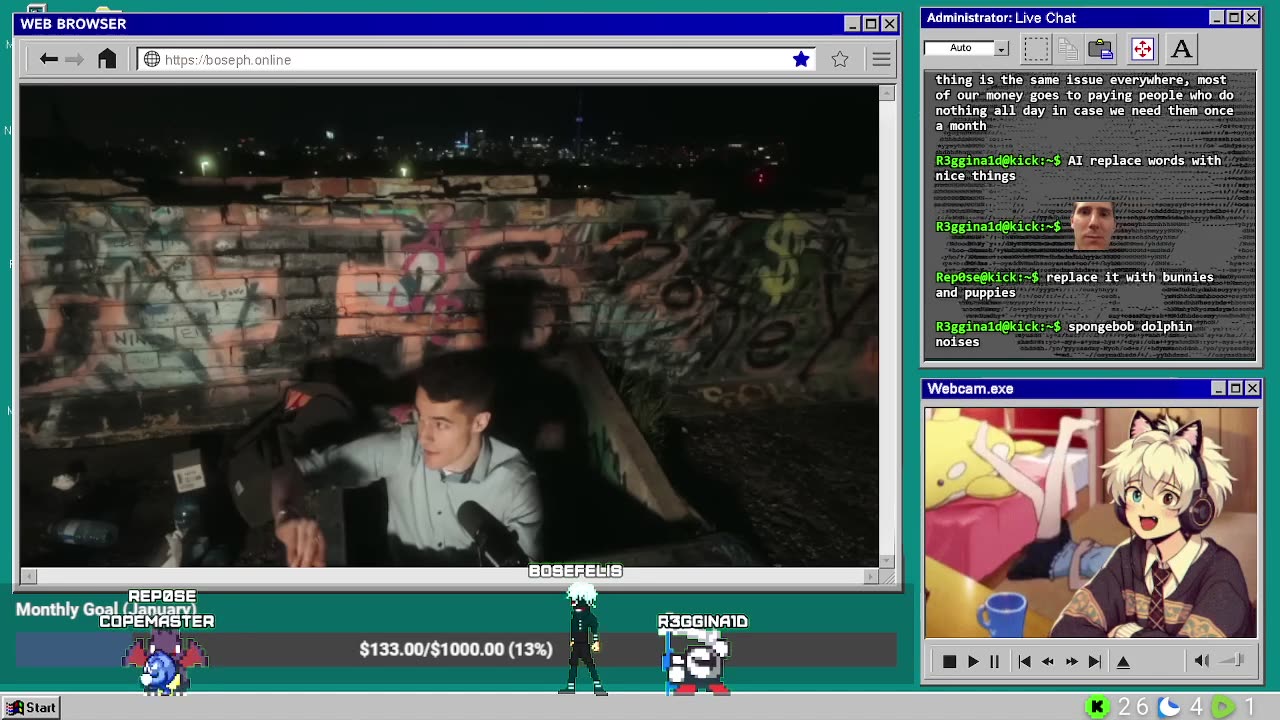This screenshot has height=720, width=1280.
Task: Stop playback in Webcam.exe
Action: click(x=949, y=661)
